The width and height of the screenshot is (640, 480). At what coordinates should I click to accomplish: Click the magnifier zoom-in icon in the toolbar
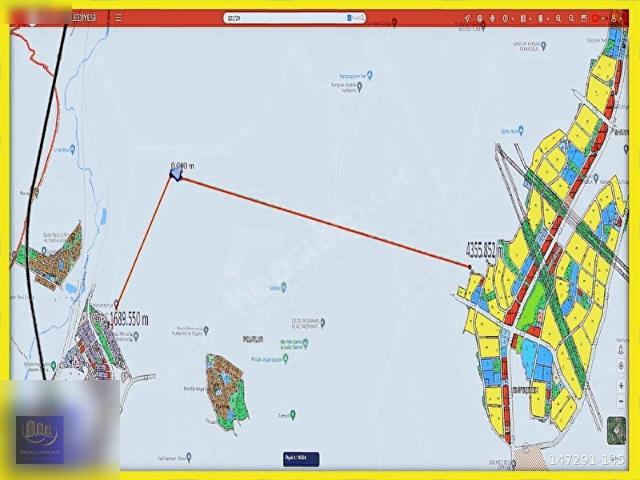coord(558,18)
